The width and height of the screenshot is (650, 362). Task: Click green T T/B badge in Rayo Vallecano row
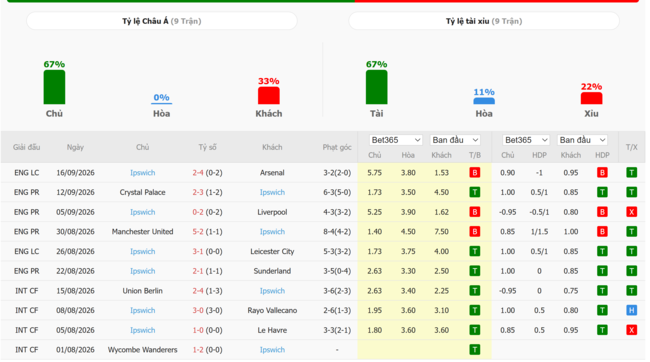tap(475, 310)
